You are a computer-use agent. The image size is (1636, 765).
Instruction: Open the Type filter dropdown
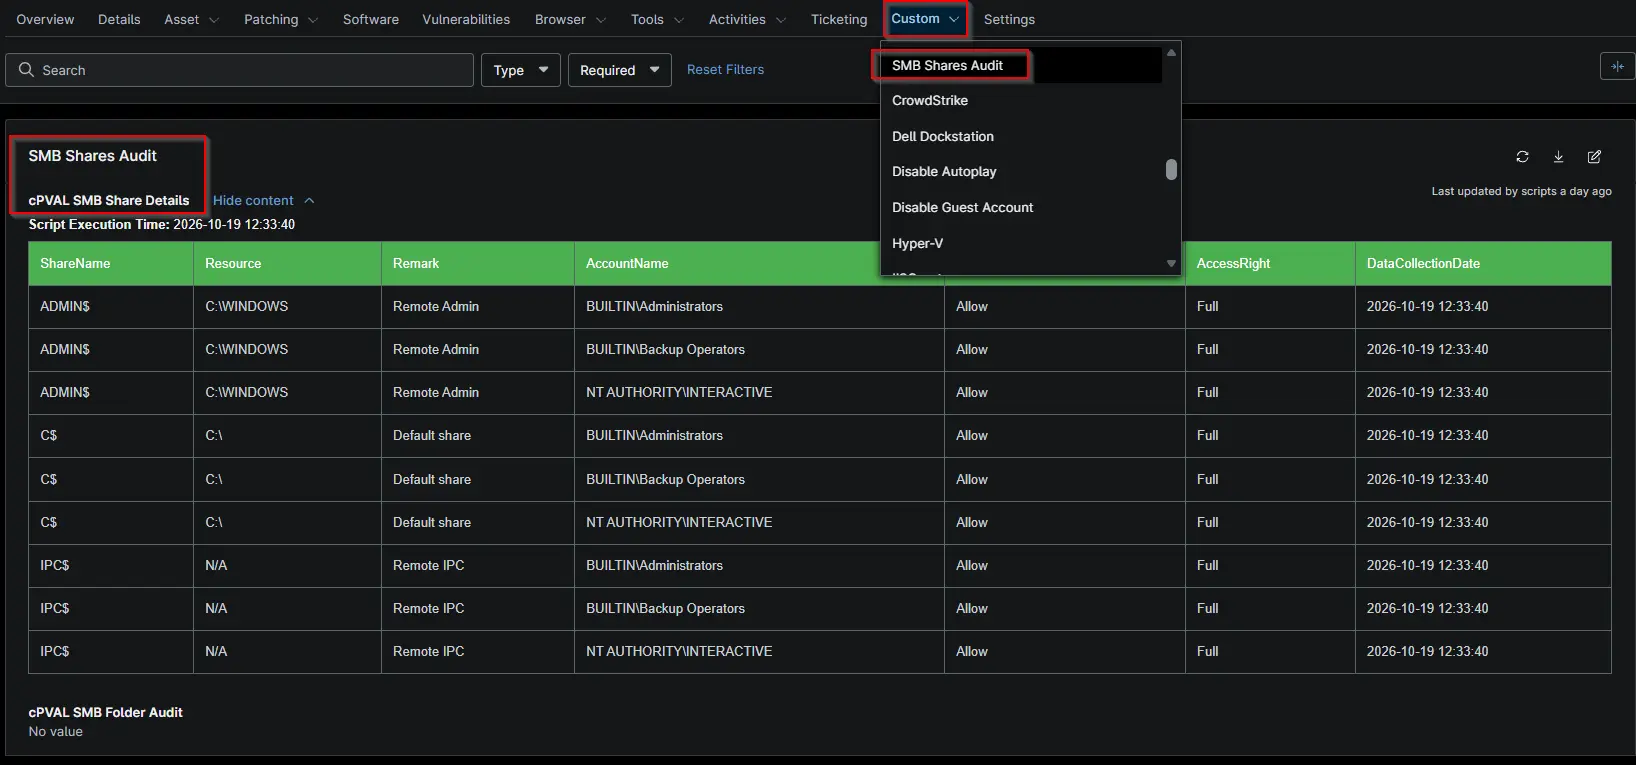click(x=521, y=70)
